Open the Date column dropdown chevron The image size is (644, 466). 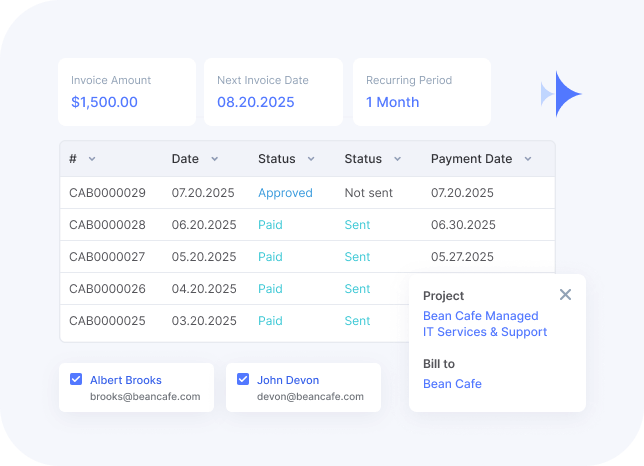point(214,159)
